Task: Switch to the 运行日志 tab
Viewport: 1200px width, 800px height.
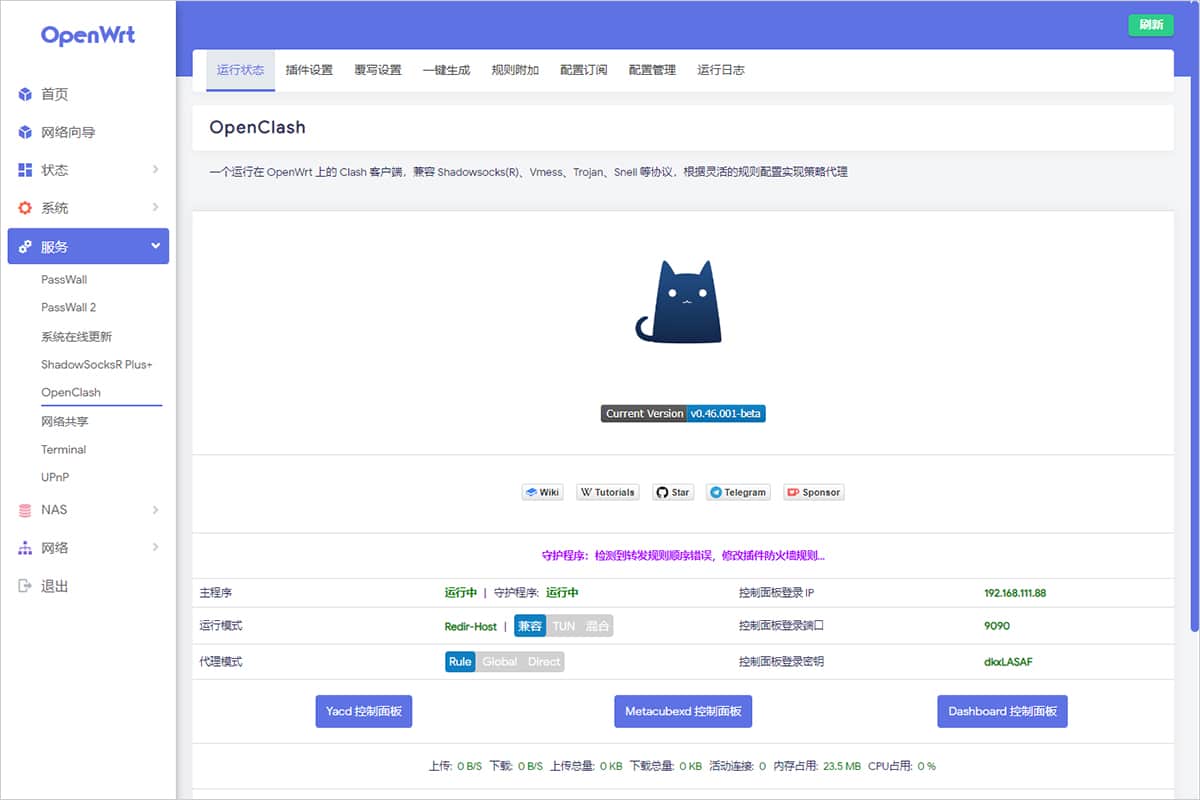Action: point(721,70)
